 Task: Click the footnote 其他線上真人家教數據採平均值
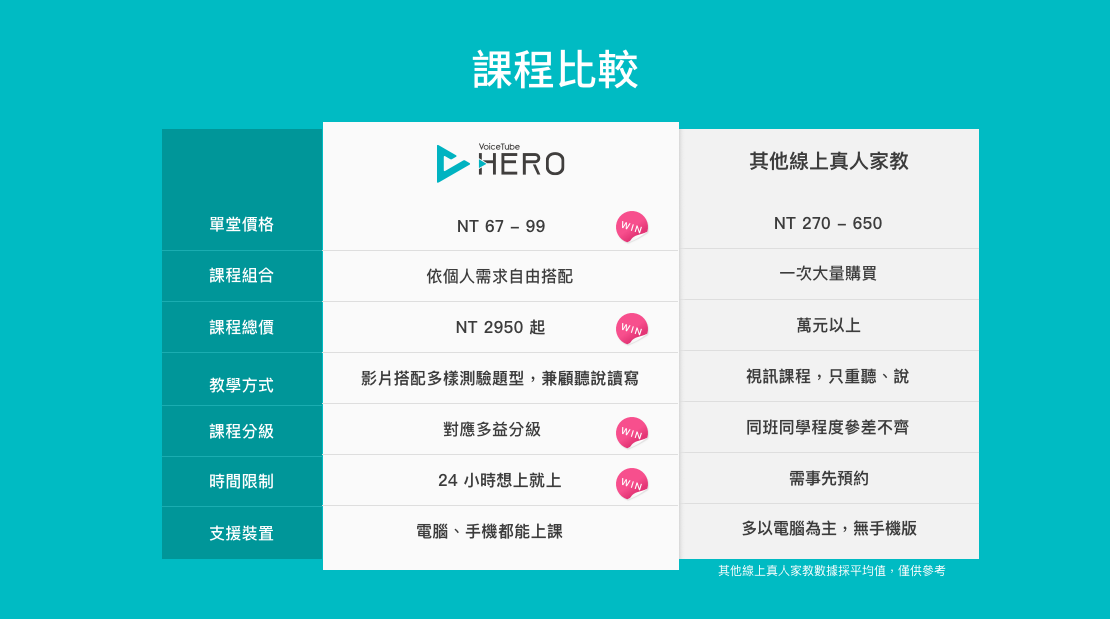[x=802, y=571]
